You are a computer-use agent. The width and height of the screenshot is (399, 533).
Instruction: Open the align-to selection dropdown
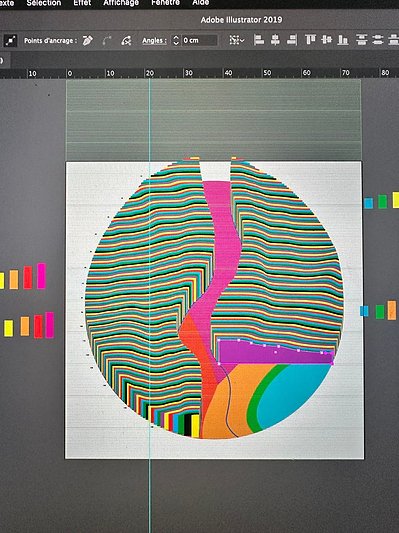[237, 40]
